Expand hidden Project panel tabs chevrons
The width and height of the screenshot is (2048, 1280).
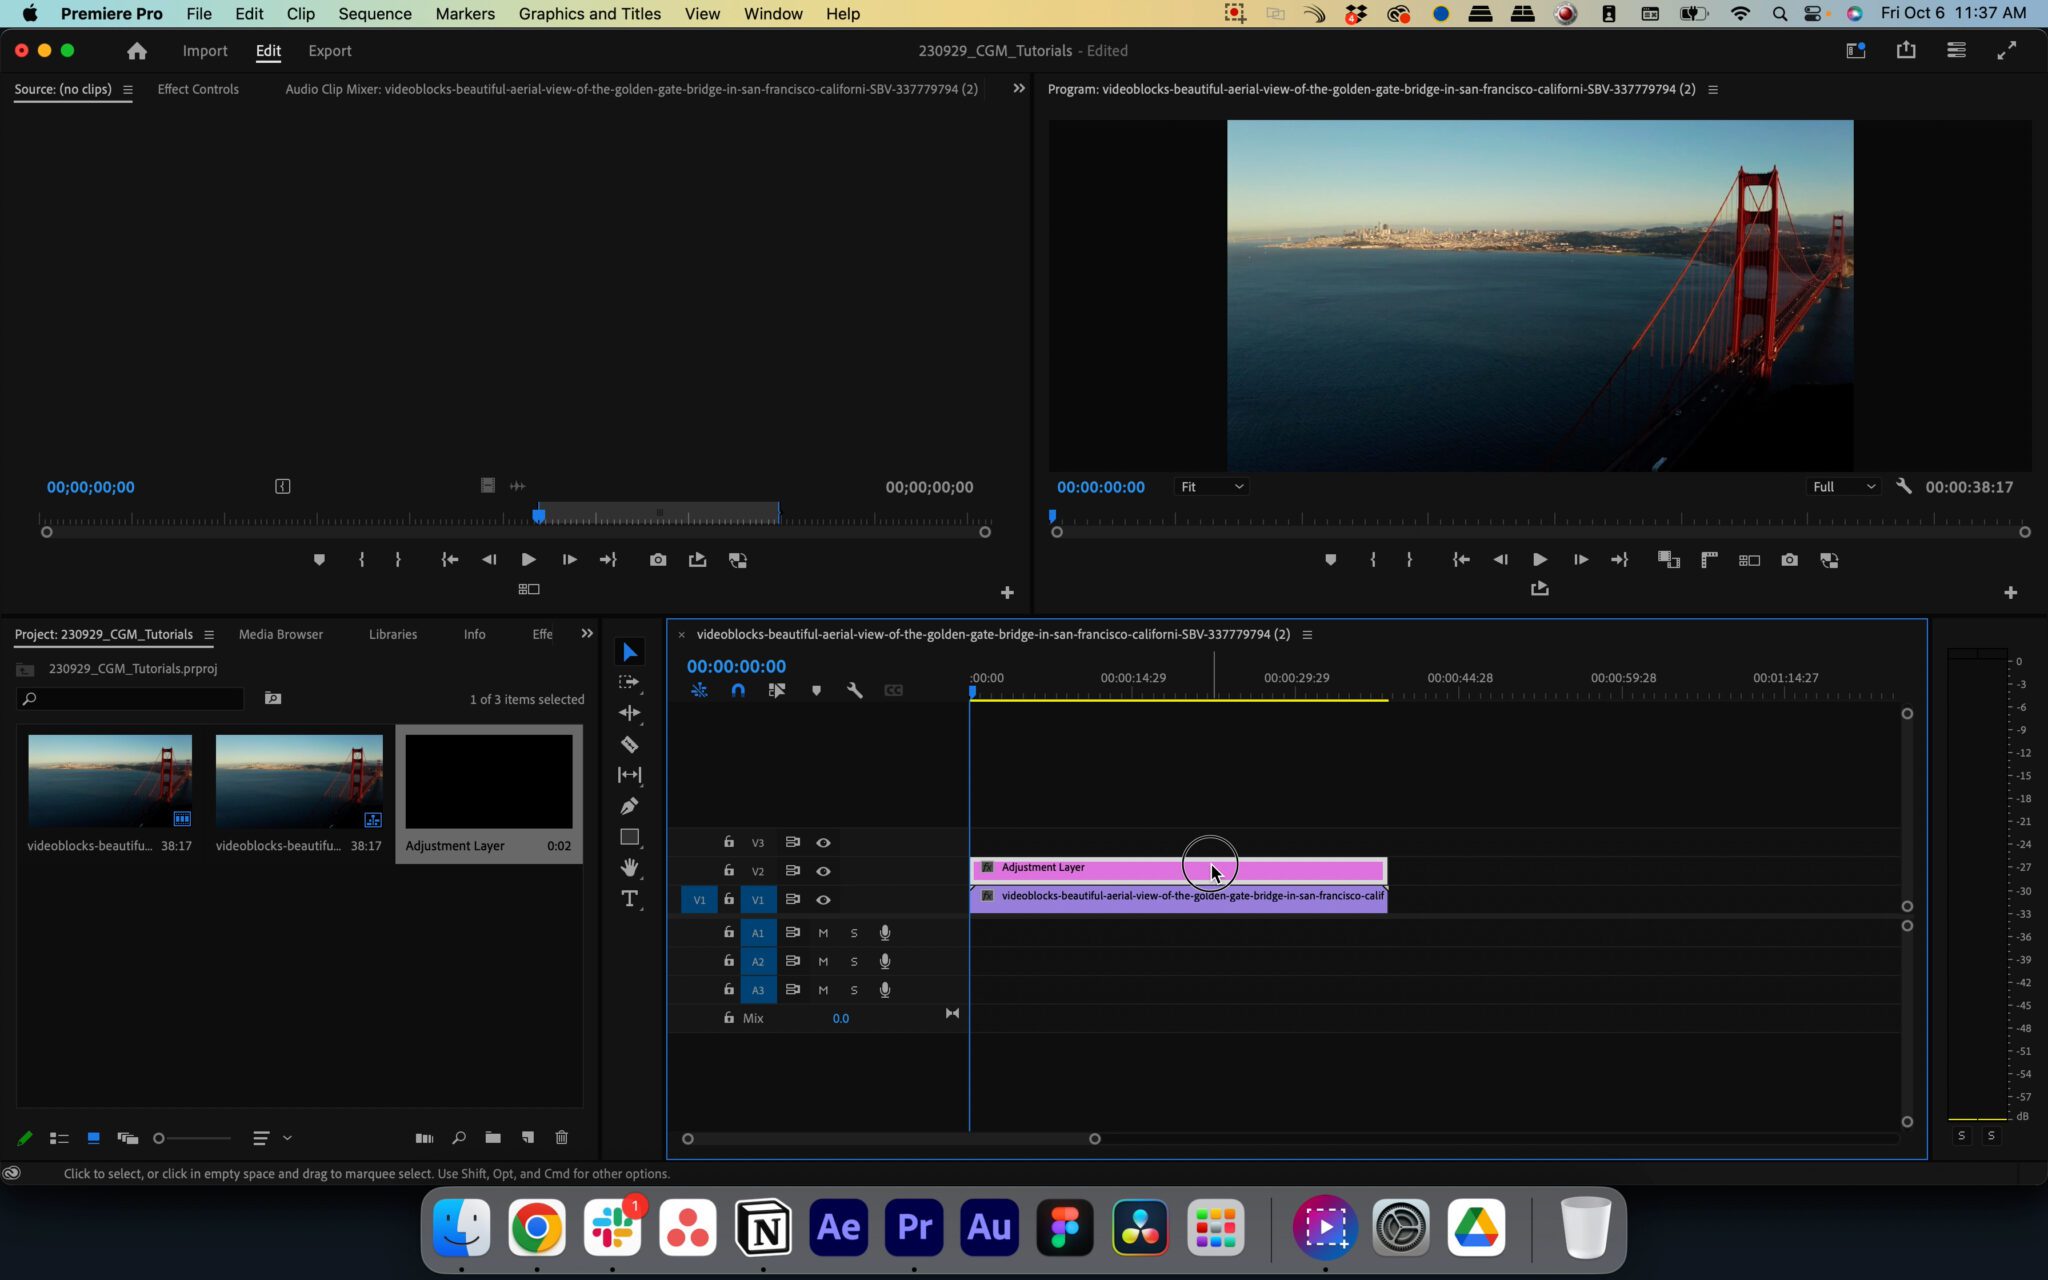pyautogui.click(x=587, y=634)
